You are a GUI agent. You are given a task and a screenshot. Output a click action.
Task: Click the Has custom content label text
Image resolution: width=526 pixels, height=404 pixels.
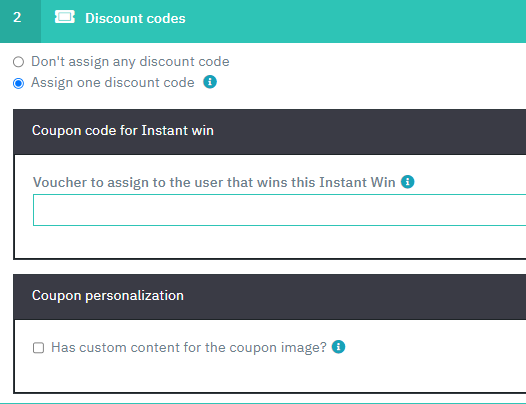pyautogui.click(x=189, y=348)
